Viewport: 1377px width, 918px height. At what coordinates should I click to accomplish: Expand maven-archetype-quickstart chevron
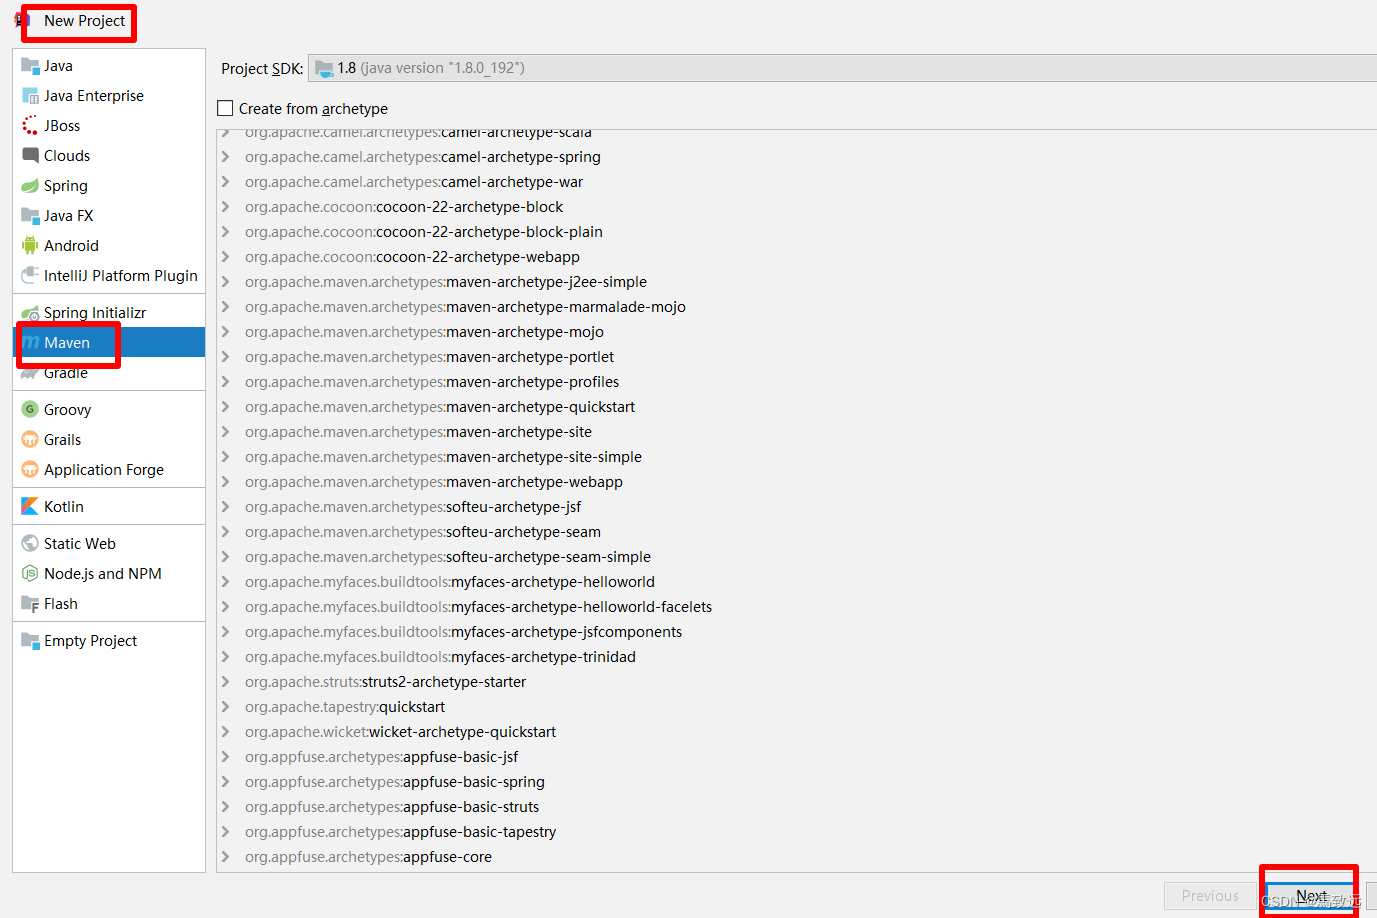[x=225, y=407]
